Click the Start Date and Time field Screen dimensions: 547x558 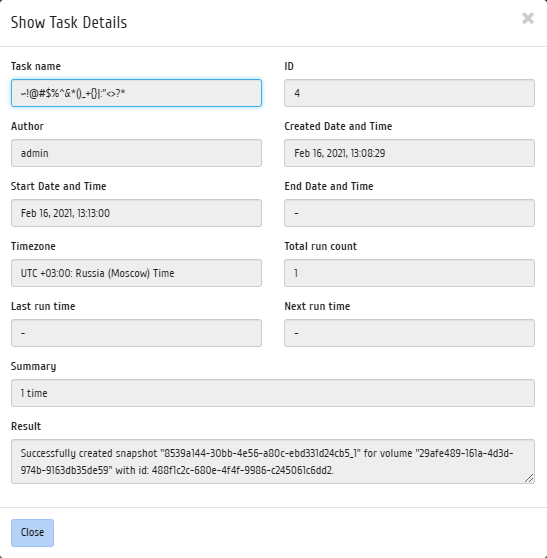click(136, 213)
